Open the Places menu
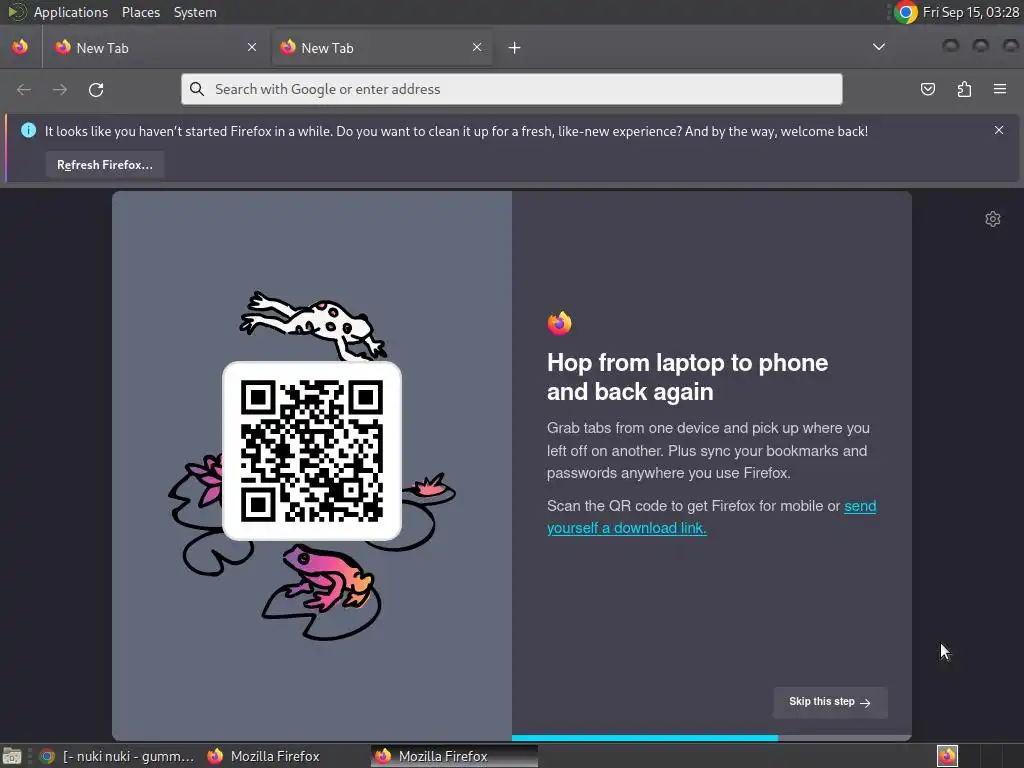This screenshot has height=768, width=1024. coord(141,12)
